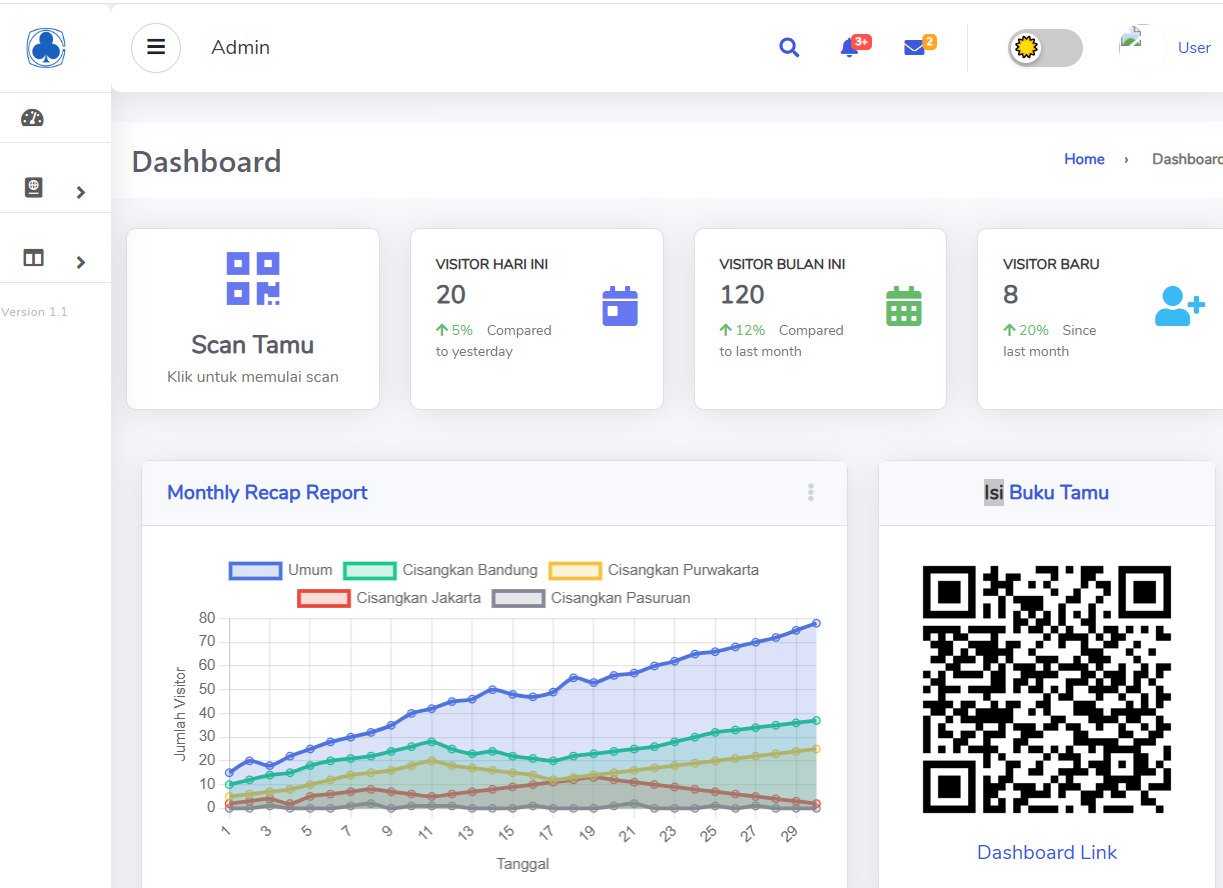
Task: Open the Dashboard Link below QR code
Action: click(x=1046, y=852)
